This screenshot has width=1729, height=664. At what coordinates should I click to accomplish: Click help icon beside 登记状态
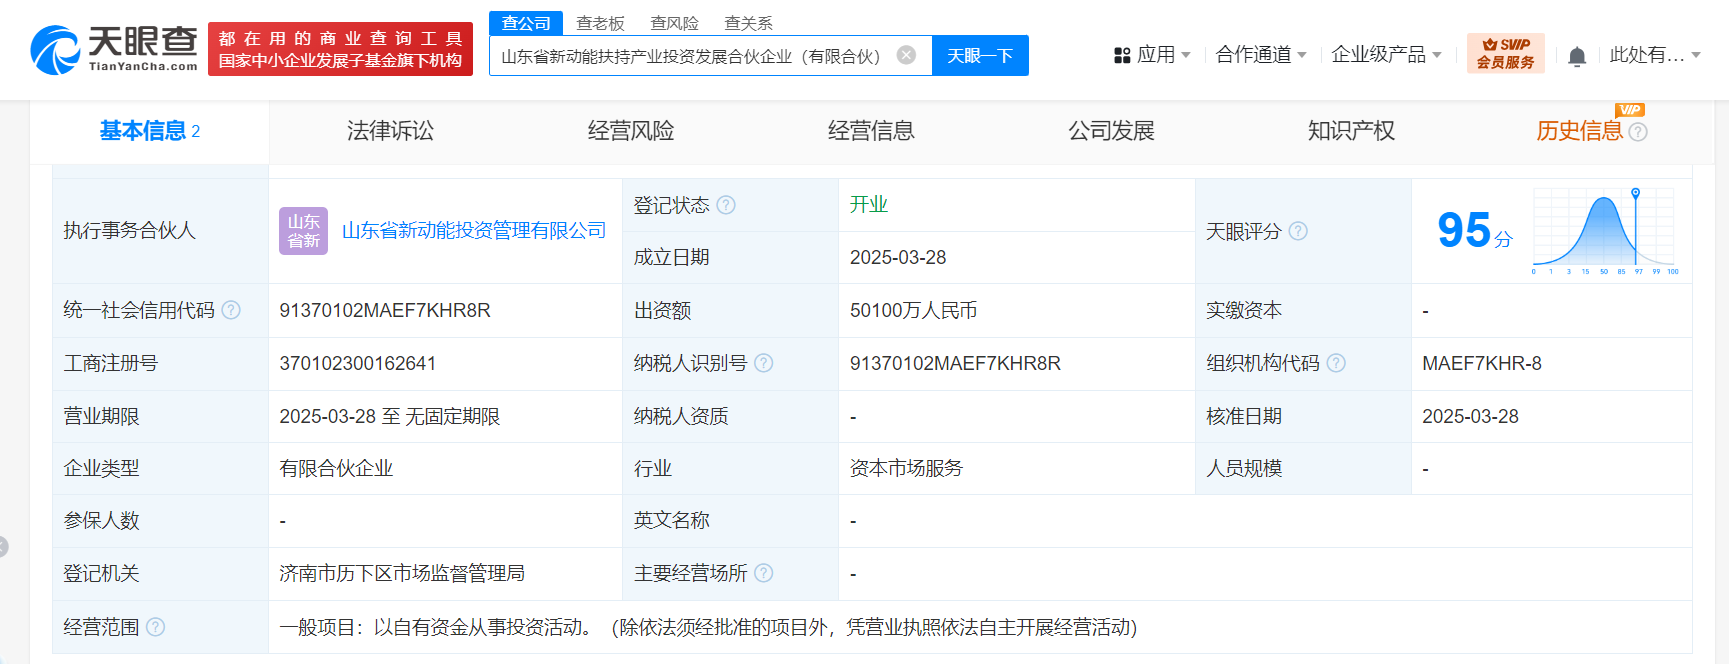(x=726, y=205)
